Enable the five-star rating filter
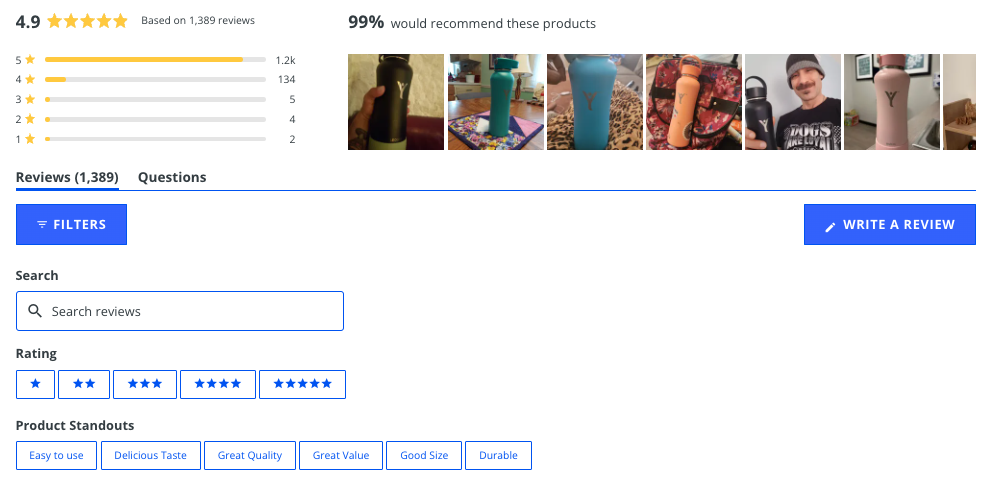The width and height of the screenshot is (1000, 497). [x=302, y=384]
